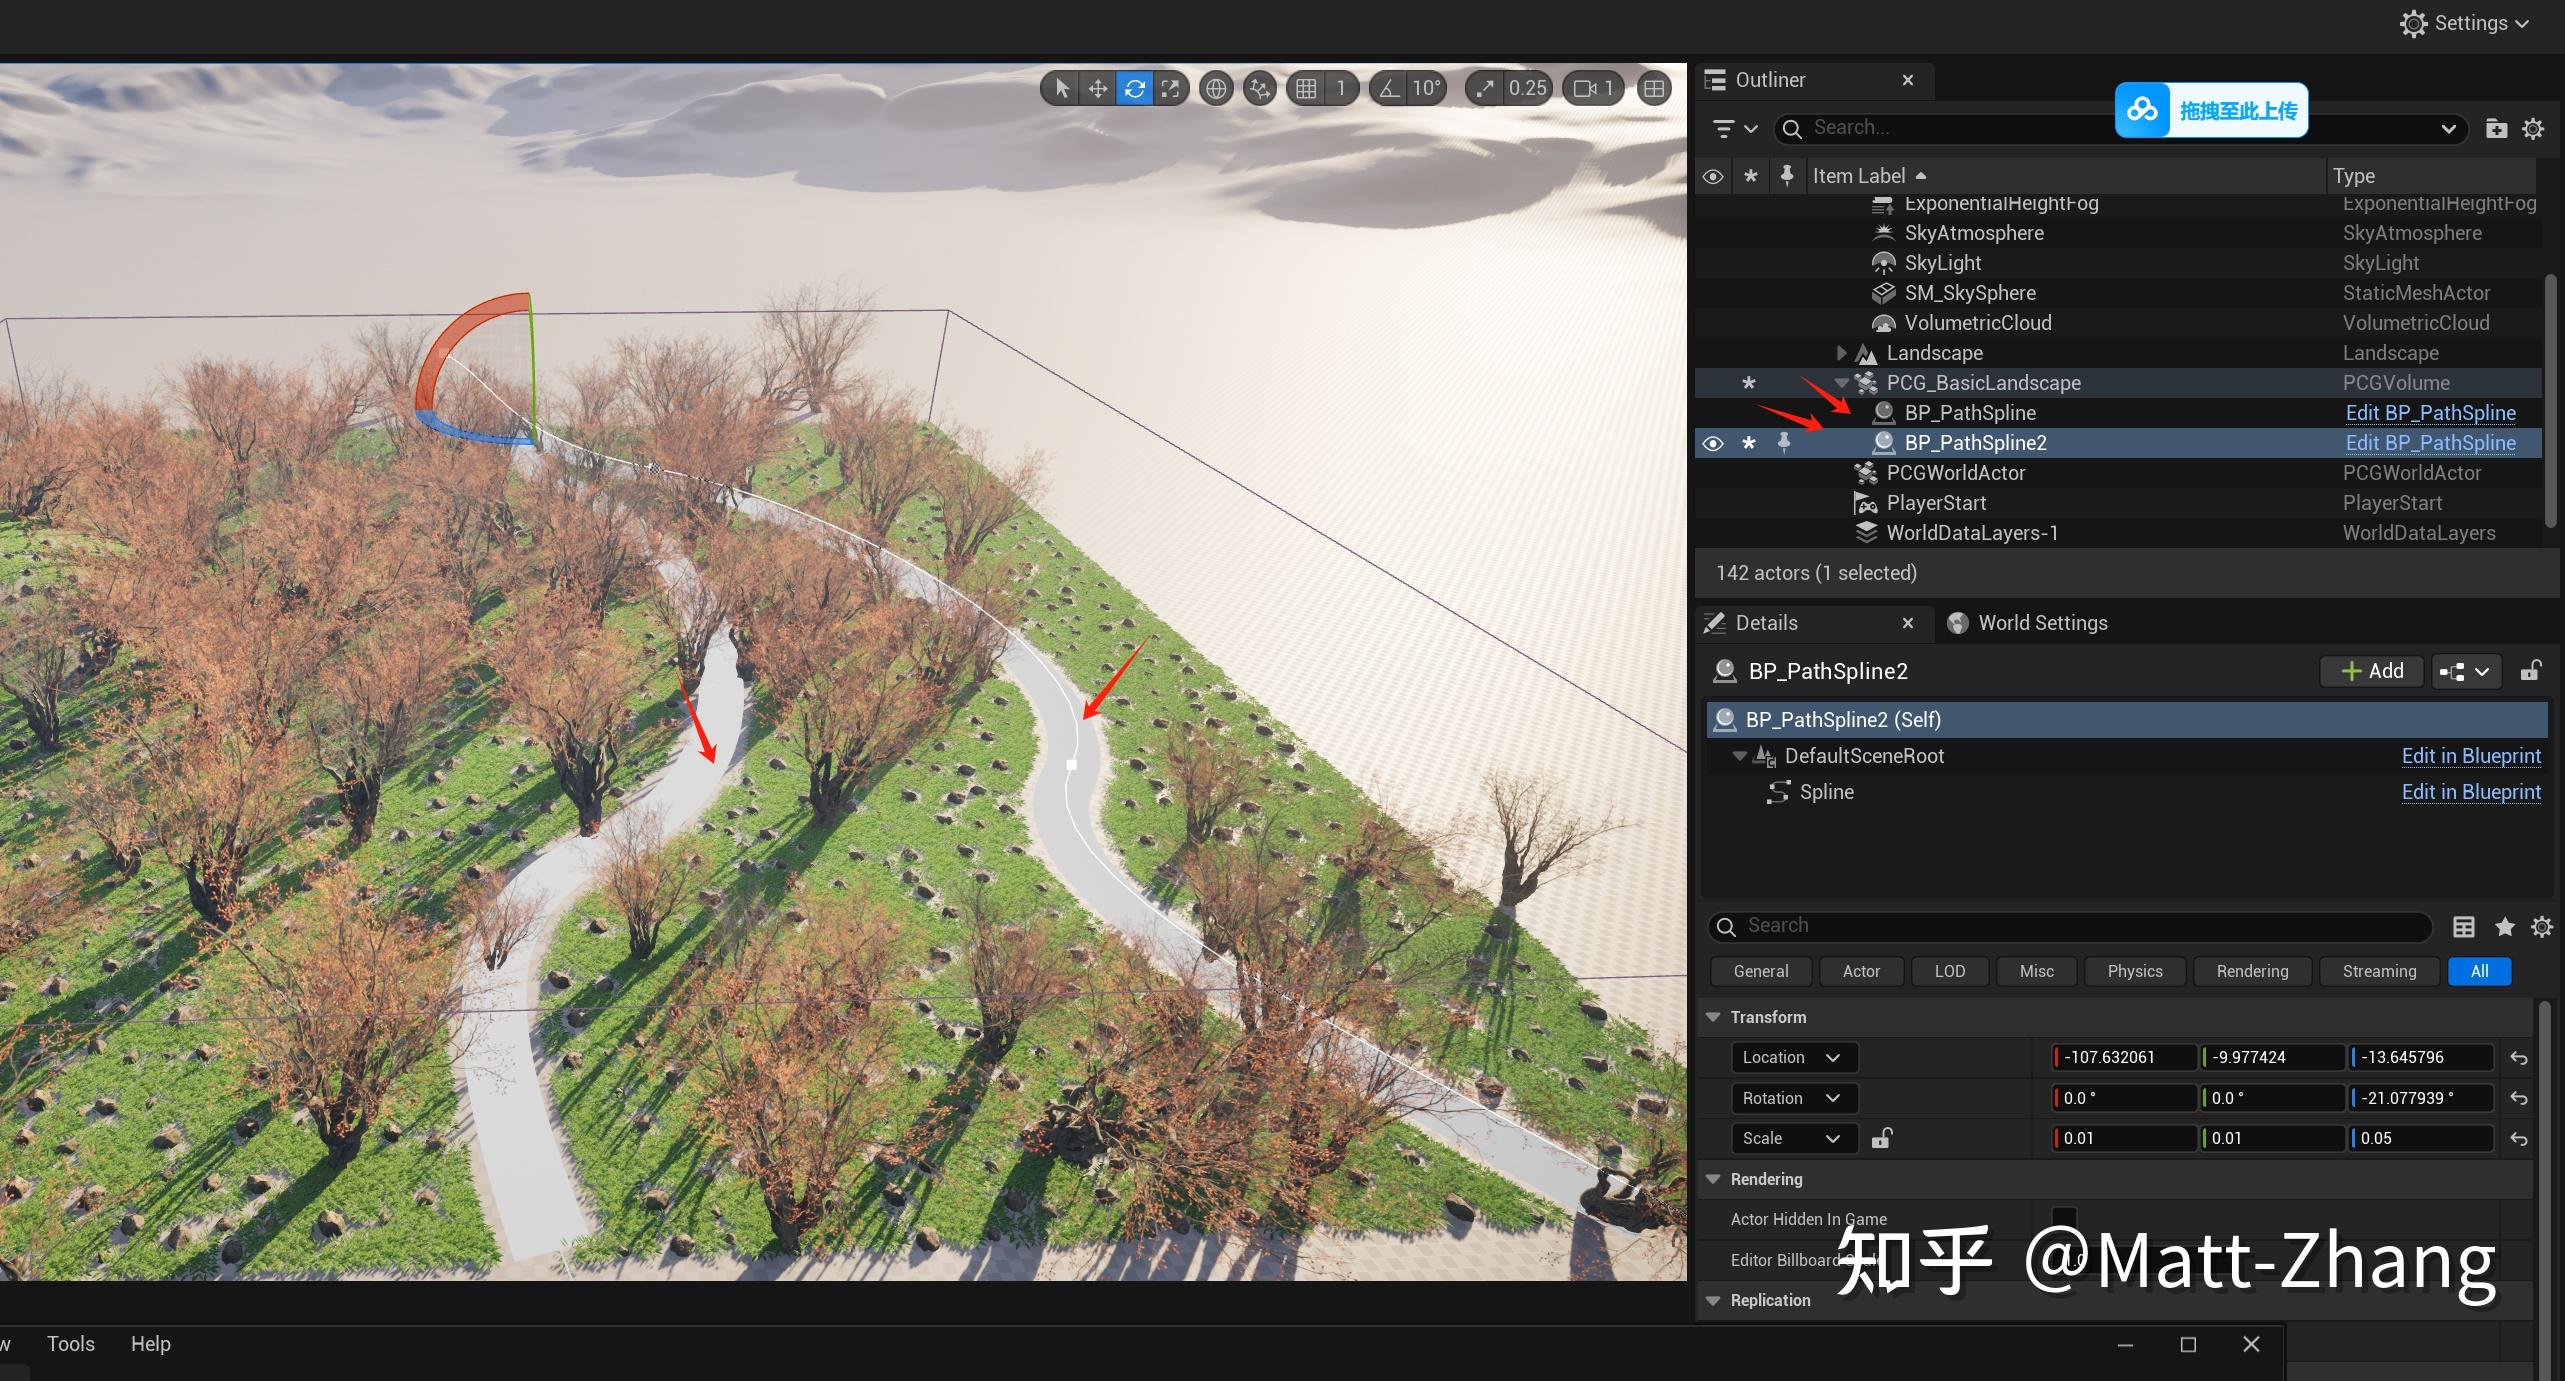Toggle world/local transform space in viewport
The height and width of the screenshot is (1381, 2565).
tap(1216, 88)
